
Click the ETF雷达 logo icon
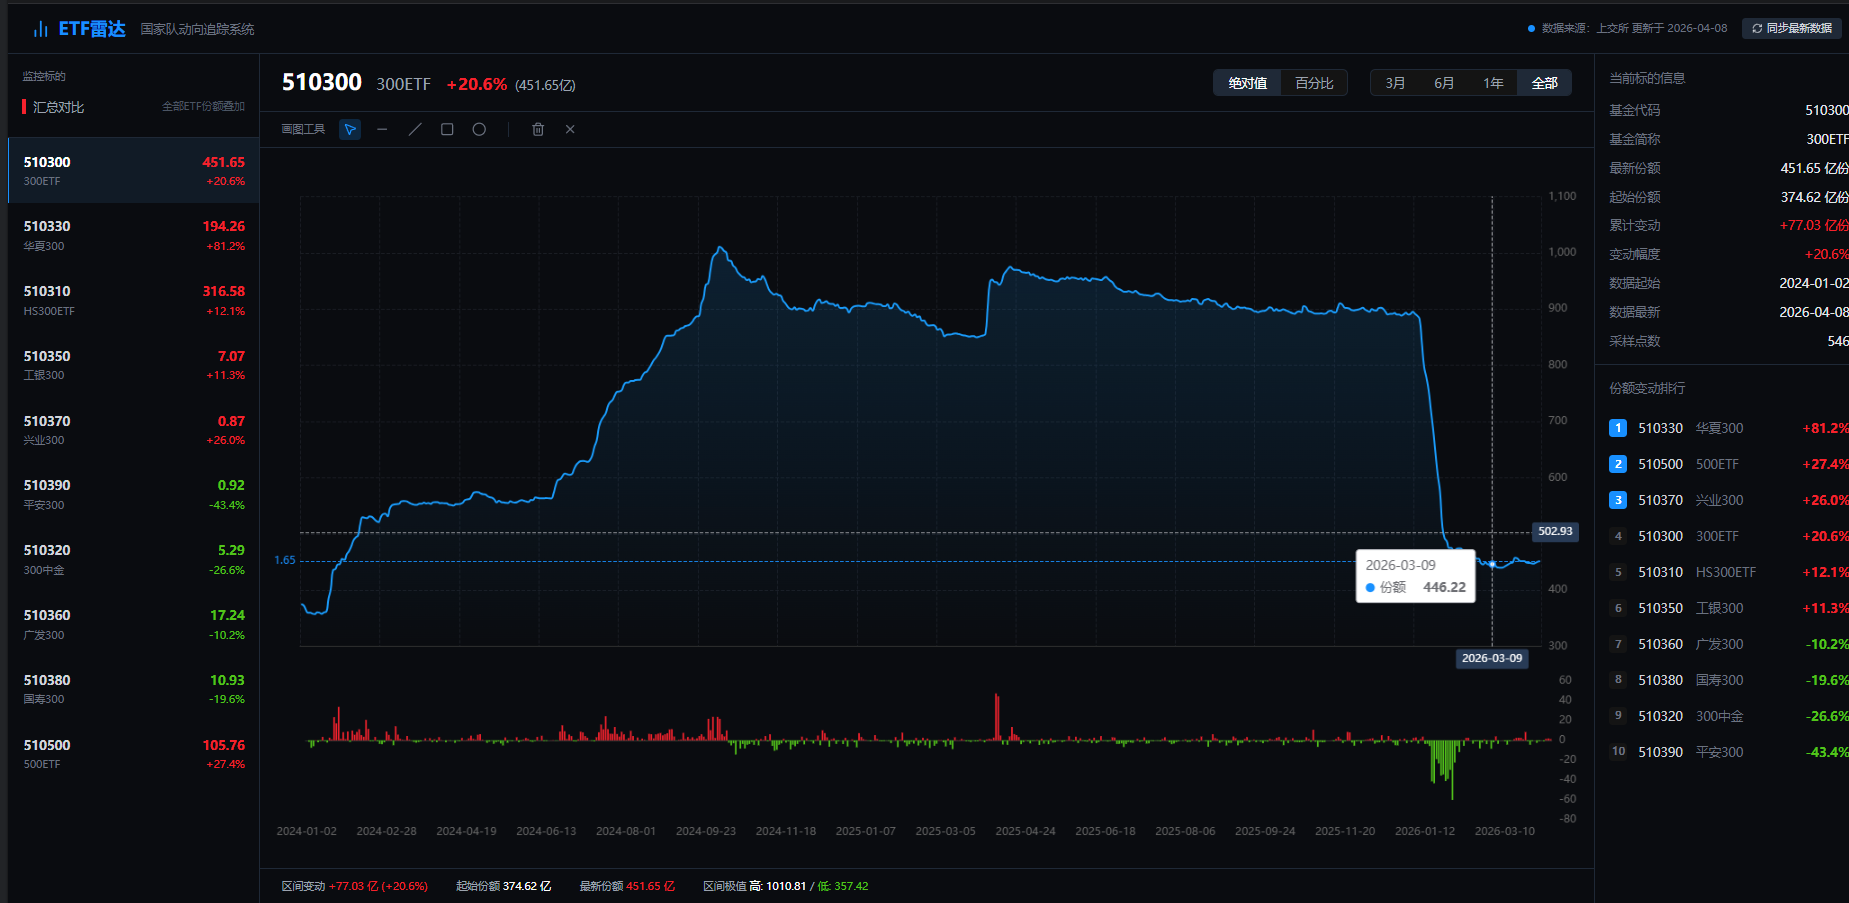pyautogui.click(x=40, y=29)
